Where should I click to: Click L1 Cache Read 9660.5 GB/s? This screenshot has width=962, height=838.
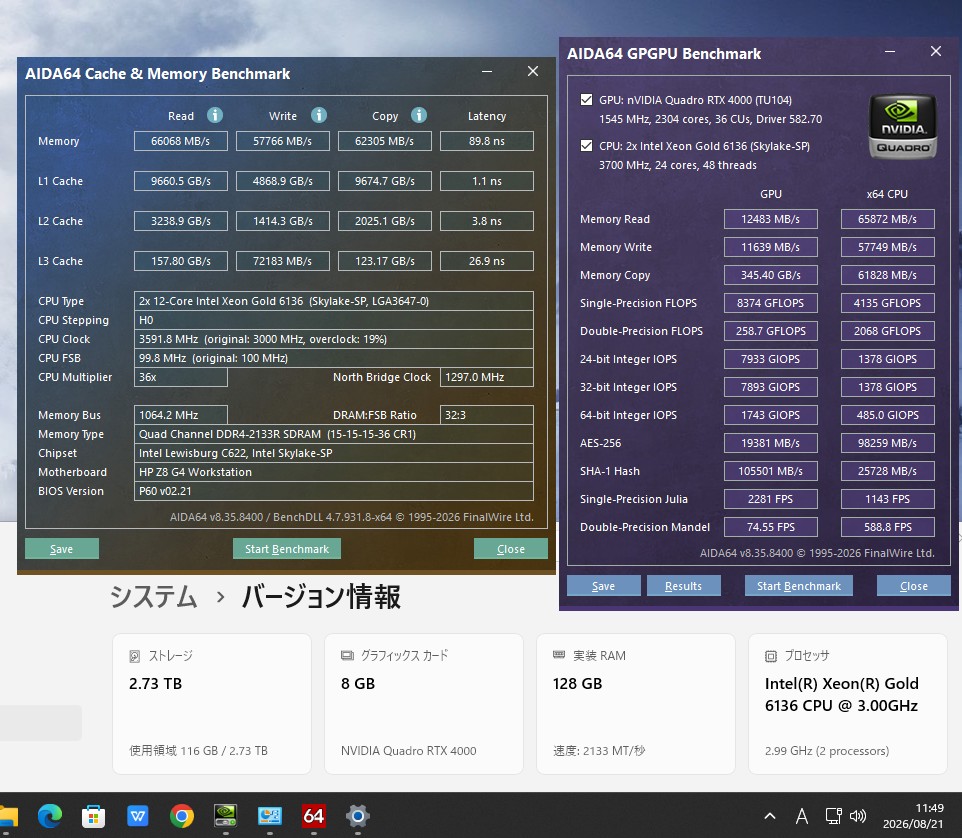point(180,181)
